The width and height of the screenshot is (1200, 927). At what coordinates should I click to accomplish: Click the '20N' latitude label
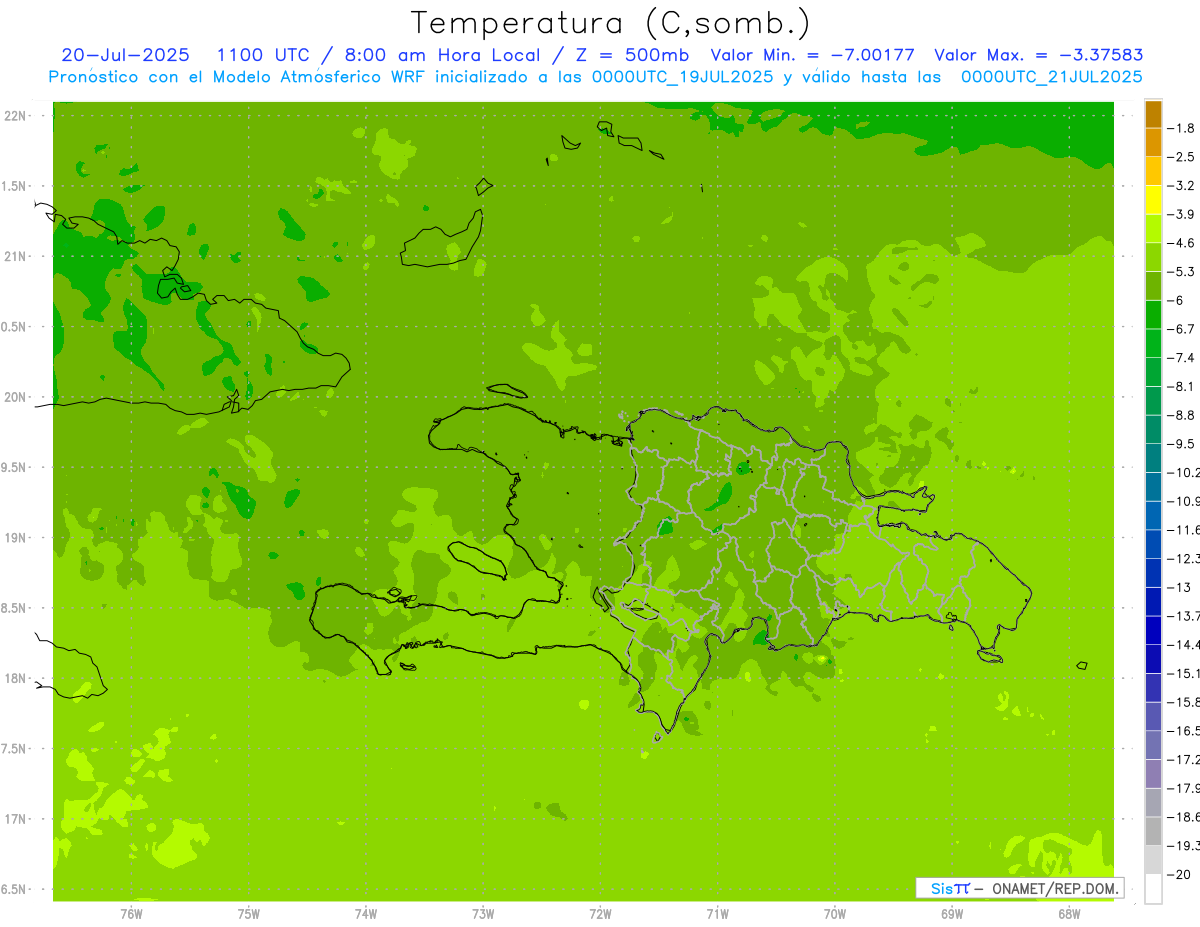click(16, 398)
